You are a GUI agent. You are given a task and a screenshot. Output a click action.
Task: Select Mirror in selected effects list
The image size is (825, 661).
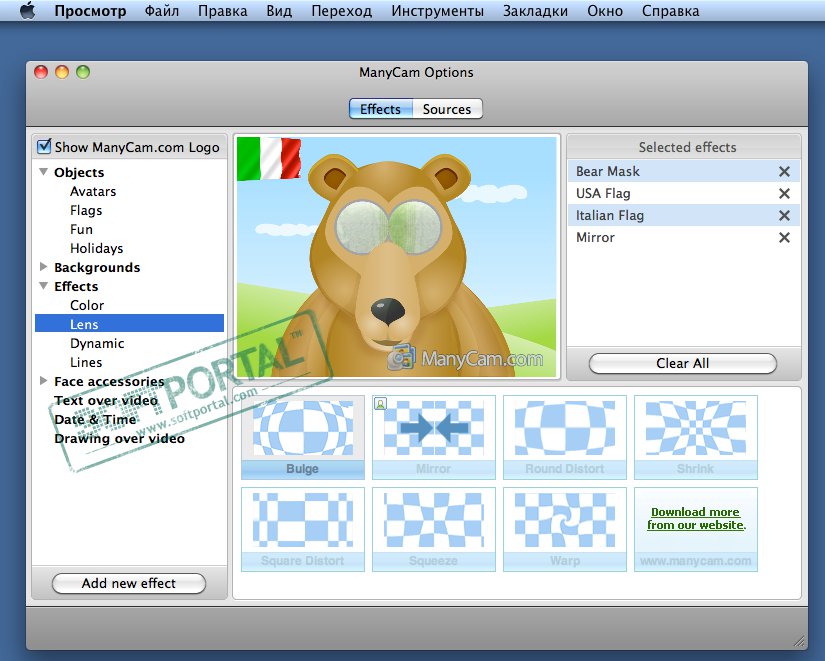[683, 237]
